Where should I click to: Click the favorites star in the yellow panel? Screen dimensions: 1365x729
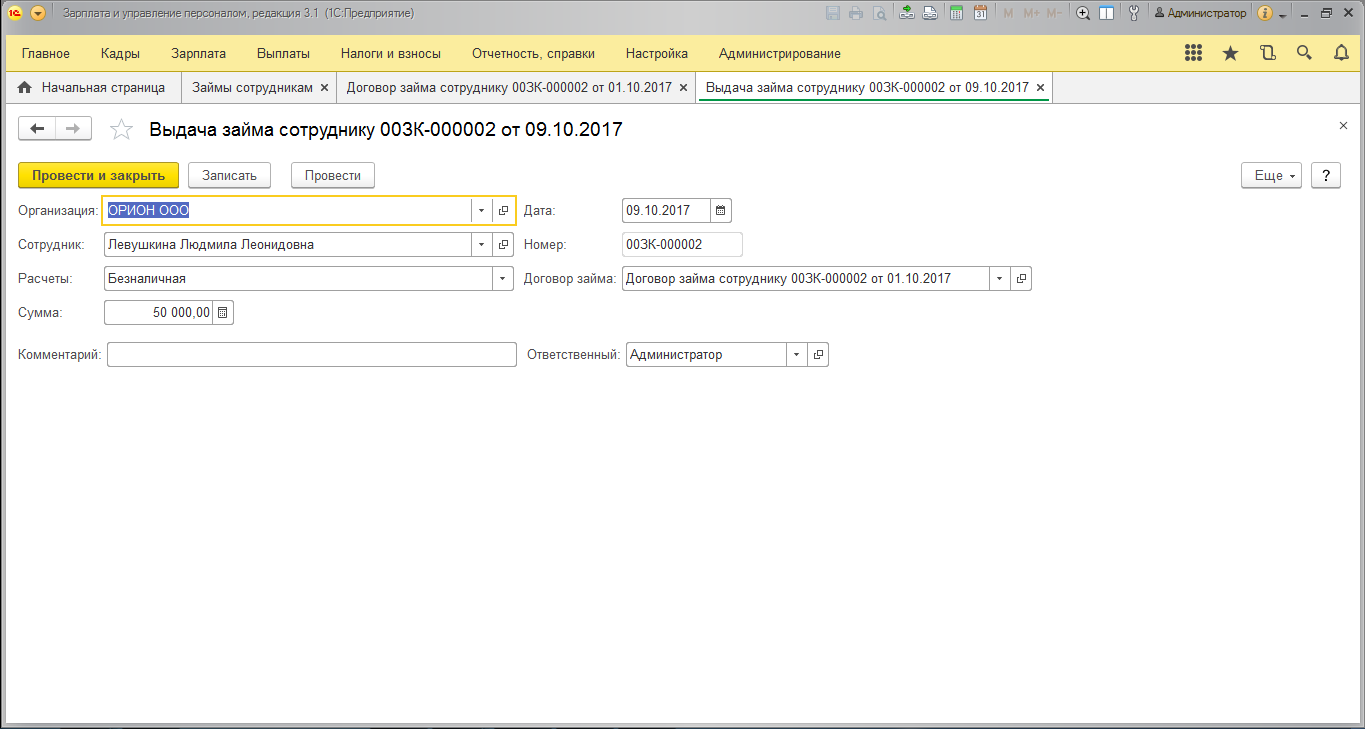[1230, 53]
